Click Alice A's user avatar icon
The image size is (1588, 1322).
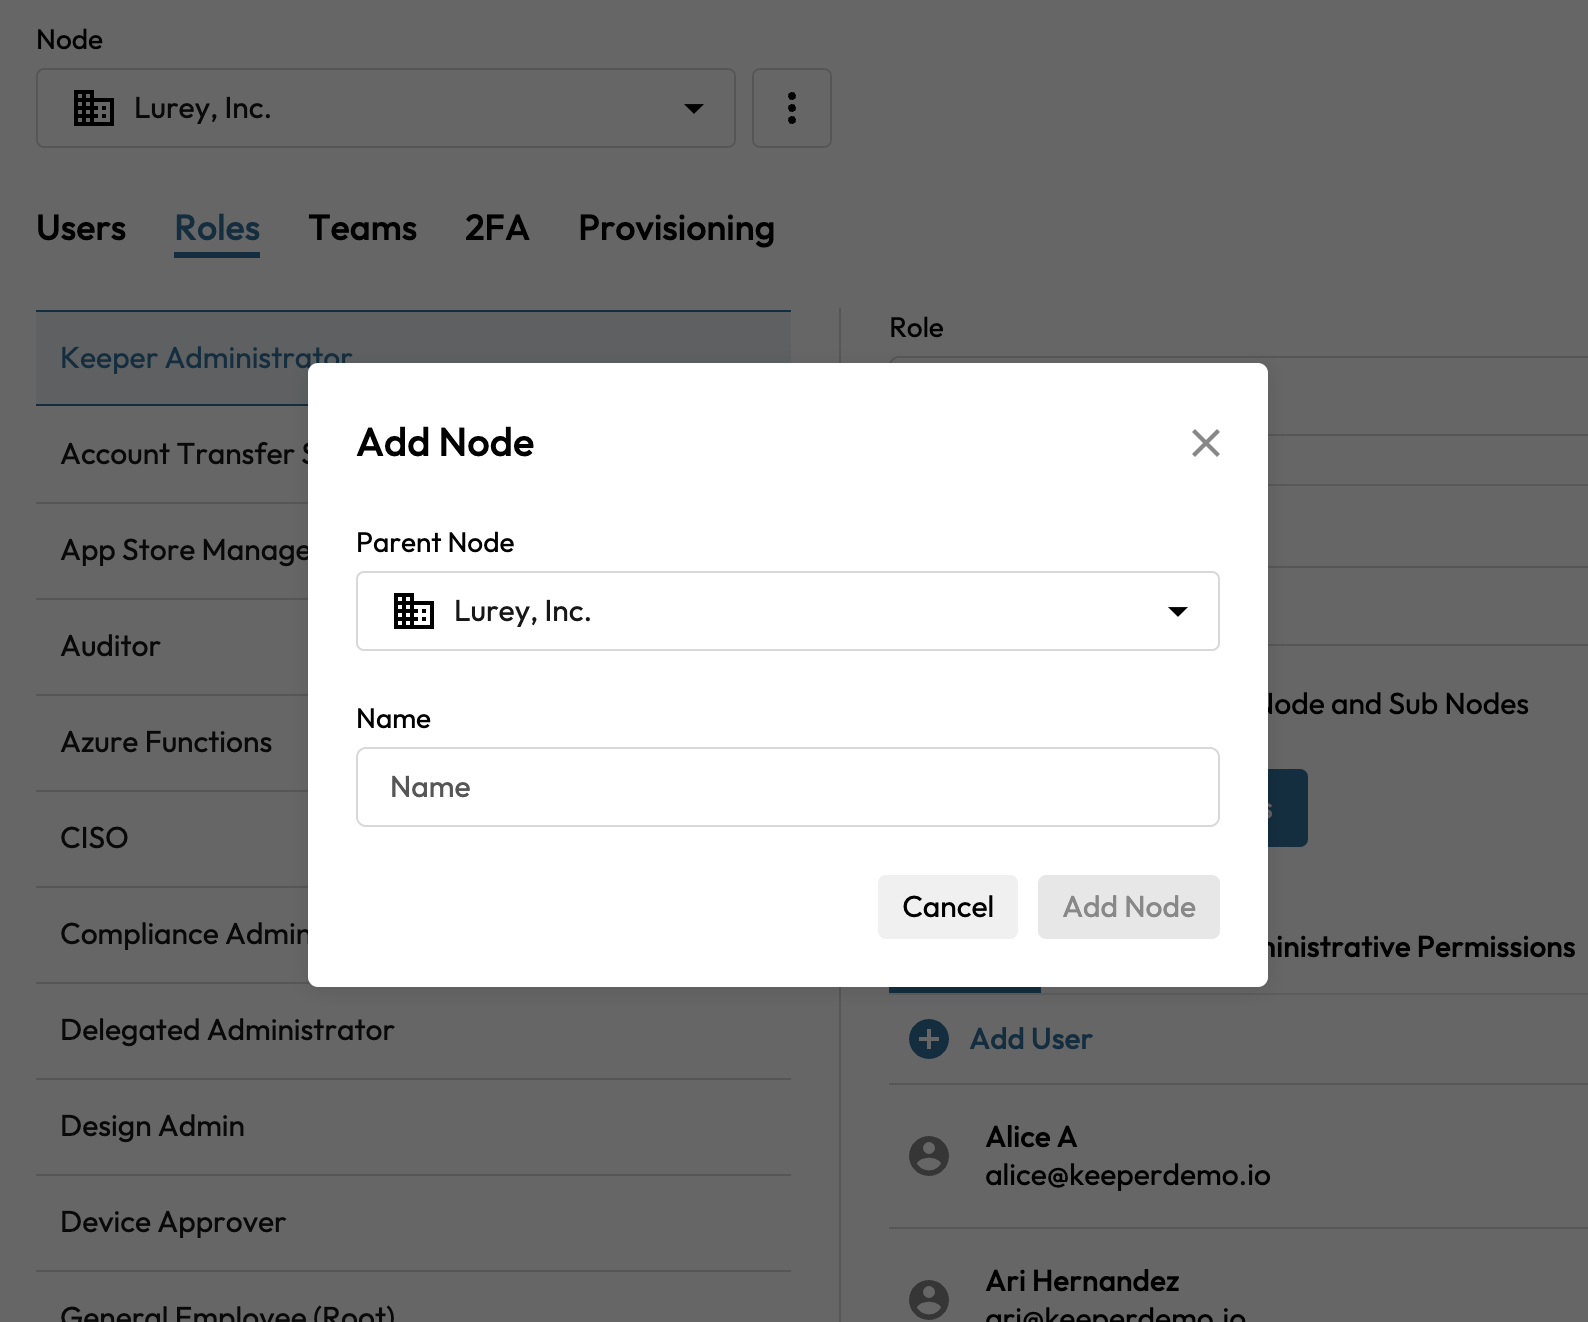(928, 1156)
